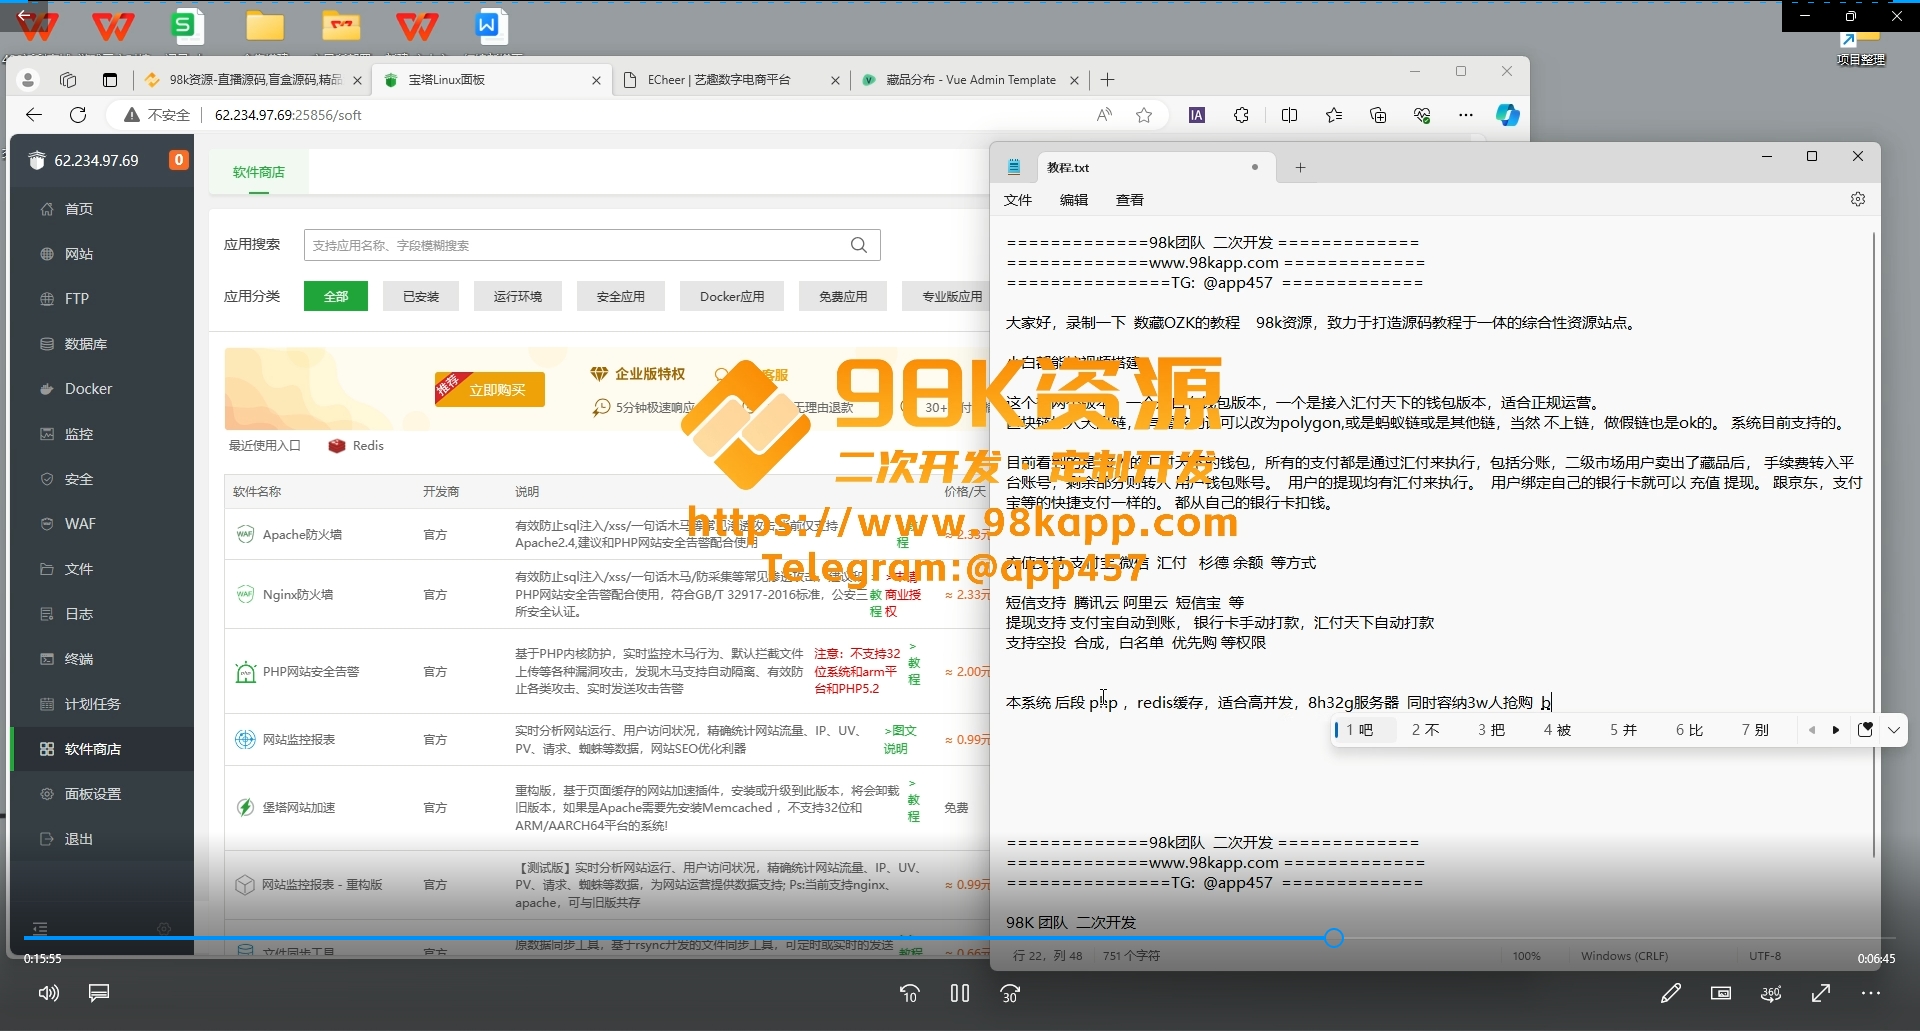Open 面板设置 in panel sidebar

point(102,794)
